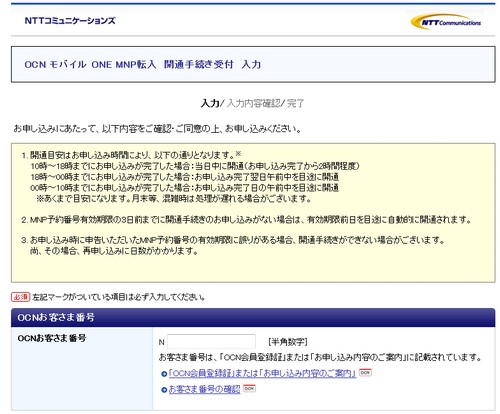Viewport: 500px width, 414px height.
Task: Click the red 必須 badge
Action: click(x=21, y=297)
